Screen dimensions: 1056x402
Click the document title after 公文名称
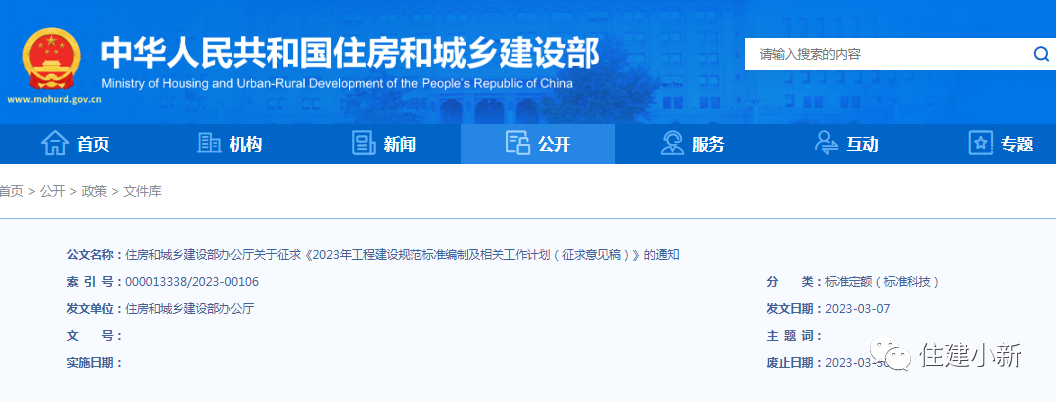pyautogui.click(x=403, y=255)
